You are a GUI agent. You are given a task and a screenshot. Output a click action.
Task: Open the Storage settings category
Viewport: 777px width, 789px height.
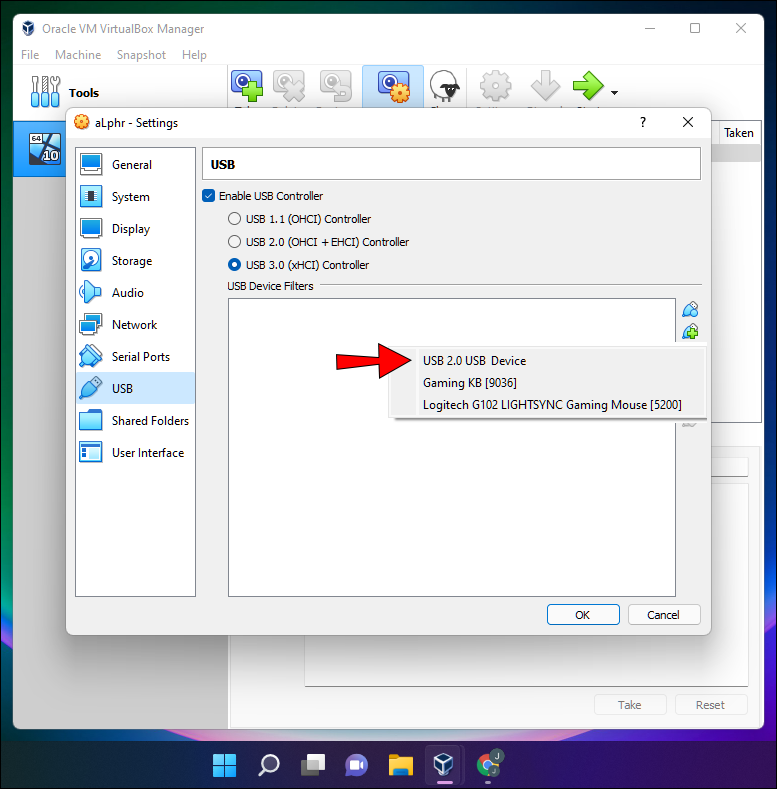click(x=135, y=261)
